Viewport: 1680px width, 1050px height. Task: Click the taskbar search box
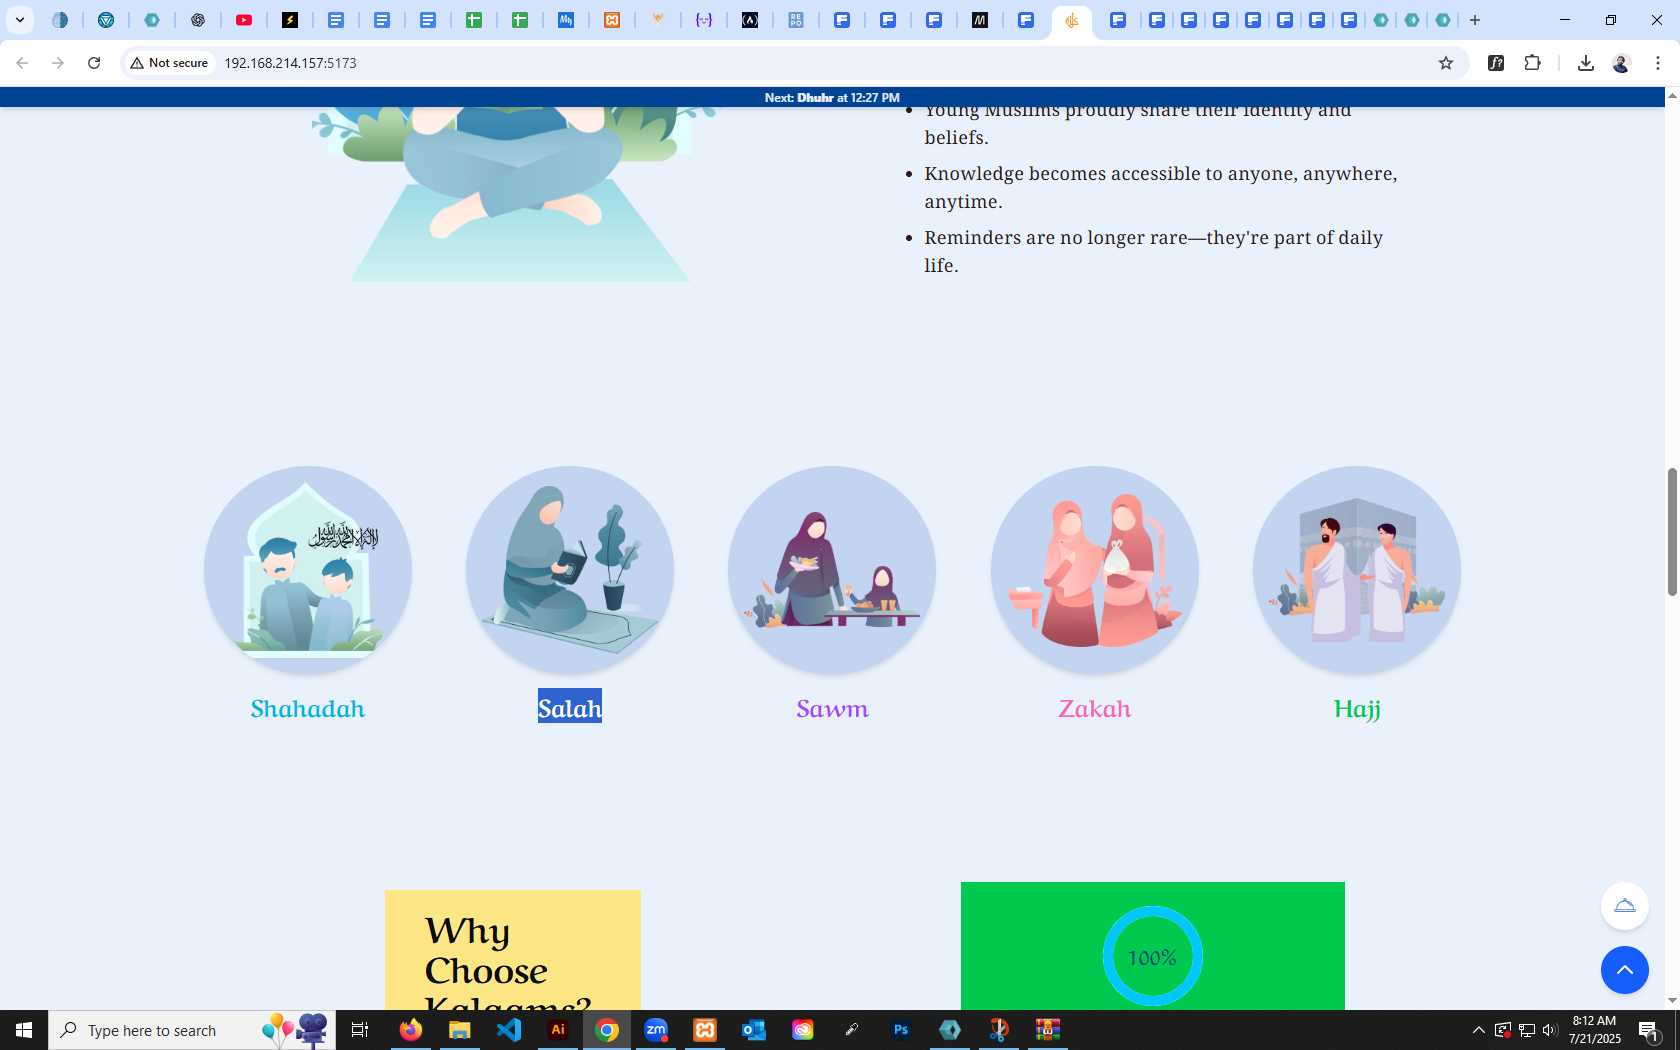point(192,1030)
